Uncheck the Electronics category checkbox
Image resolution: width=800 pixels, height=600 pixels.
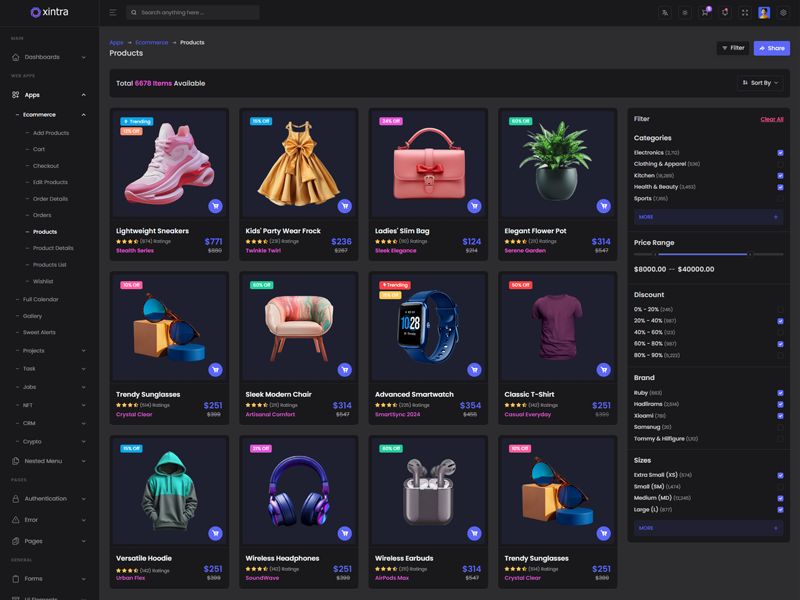pos(780,153)
